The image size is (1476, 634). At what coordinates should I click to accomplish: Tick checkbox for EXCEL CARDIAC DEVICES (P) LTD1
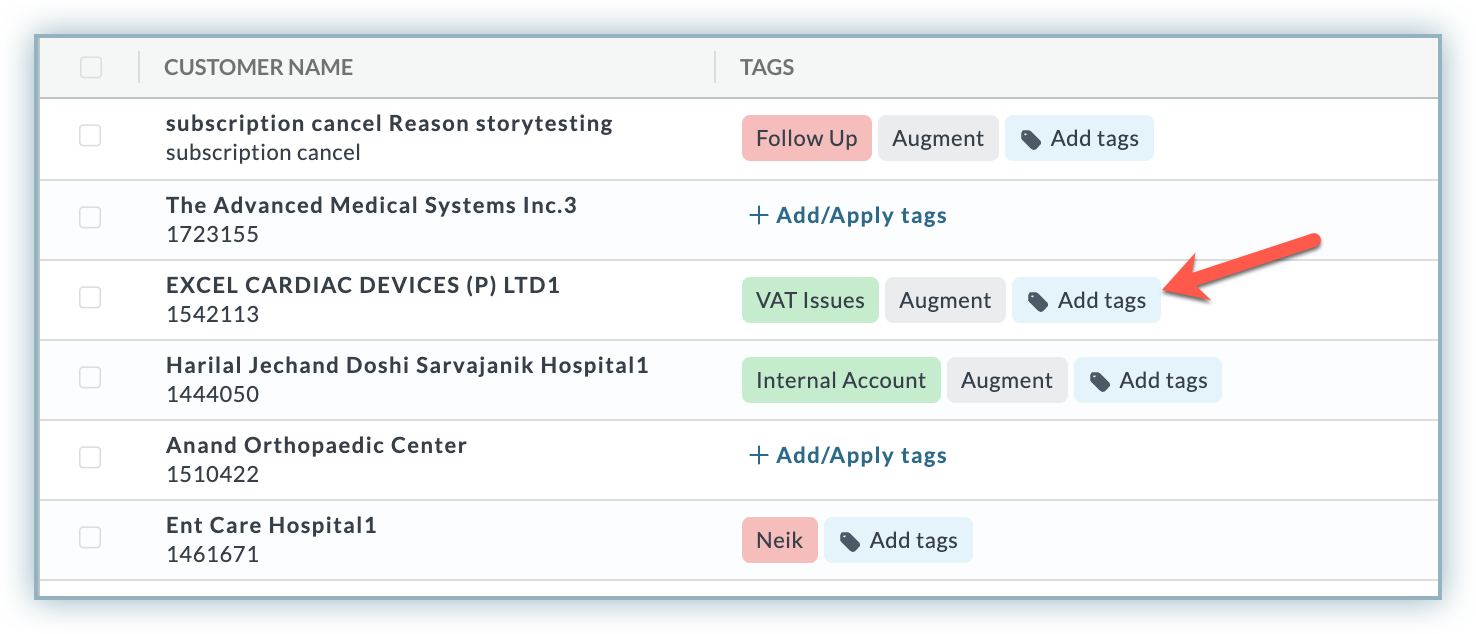[x=90, y=297]
